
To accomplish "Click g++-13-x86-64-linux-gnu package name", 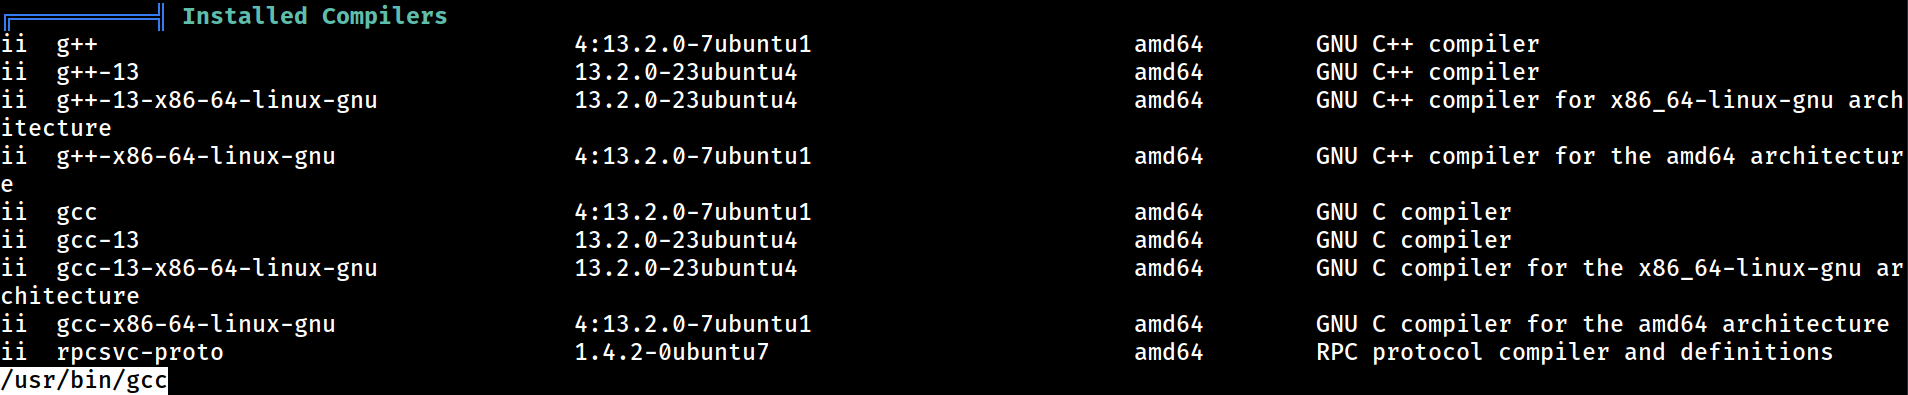I will 217,101.
